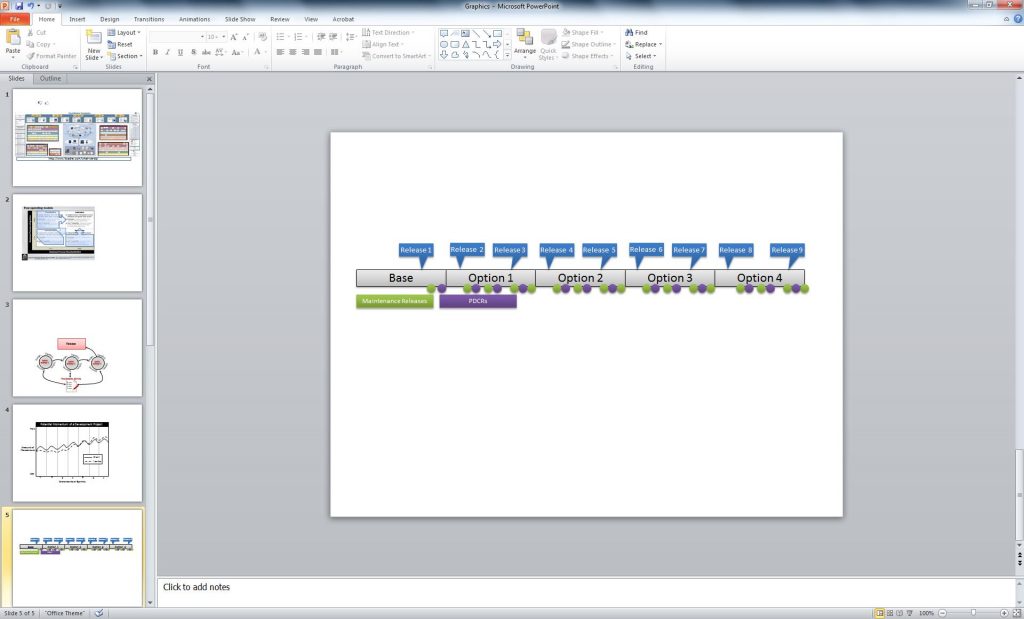The width and height of the screenshot is (1024, 619).
Task: Click the Find binoculars icon
Action: pyautogui.click(x=630, y=33)
